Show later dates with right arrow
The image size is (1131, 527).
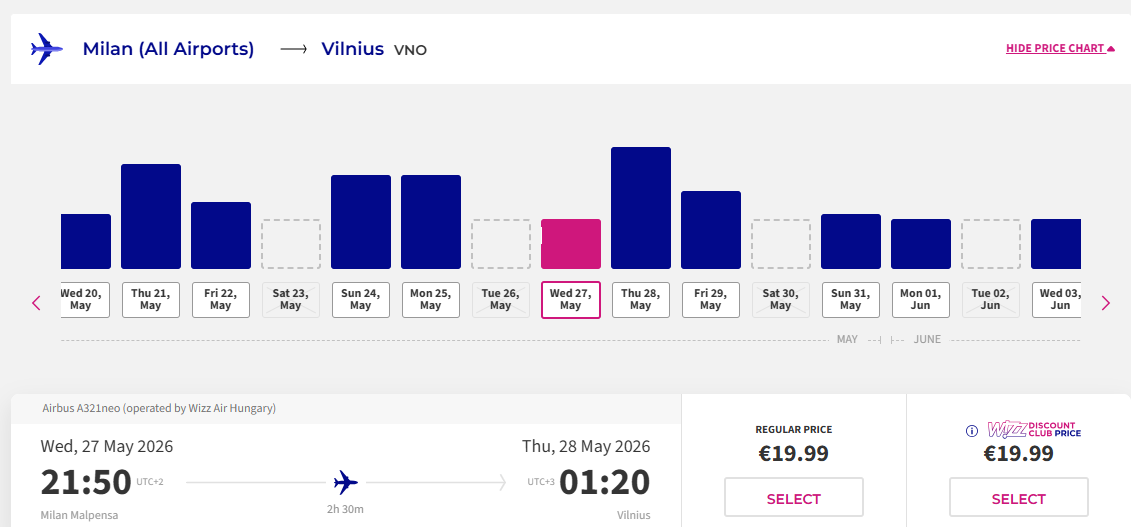(x=1105, y=302)
